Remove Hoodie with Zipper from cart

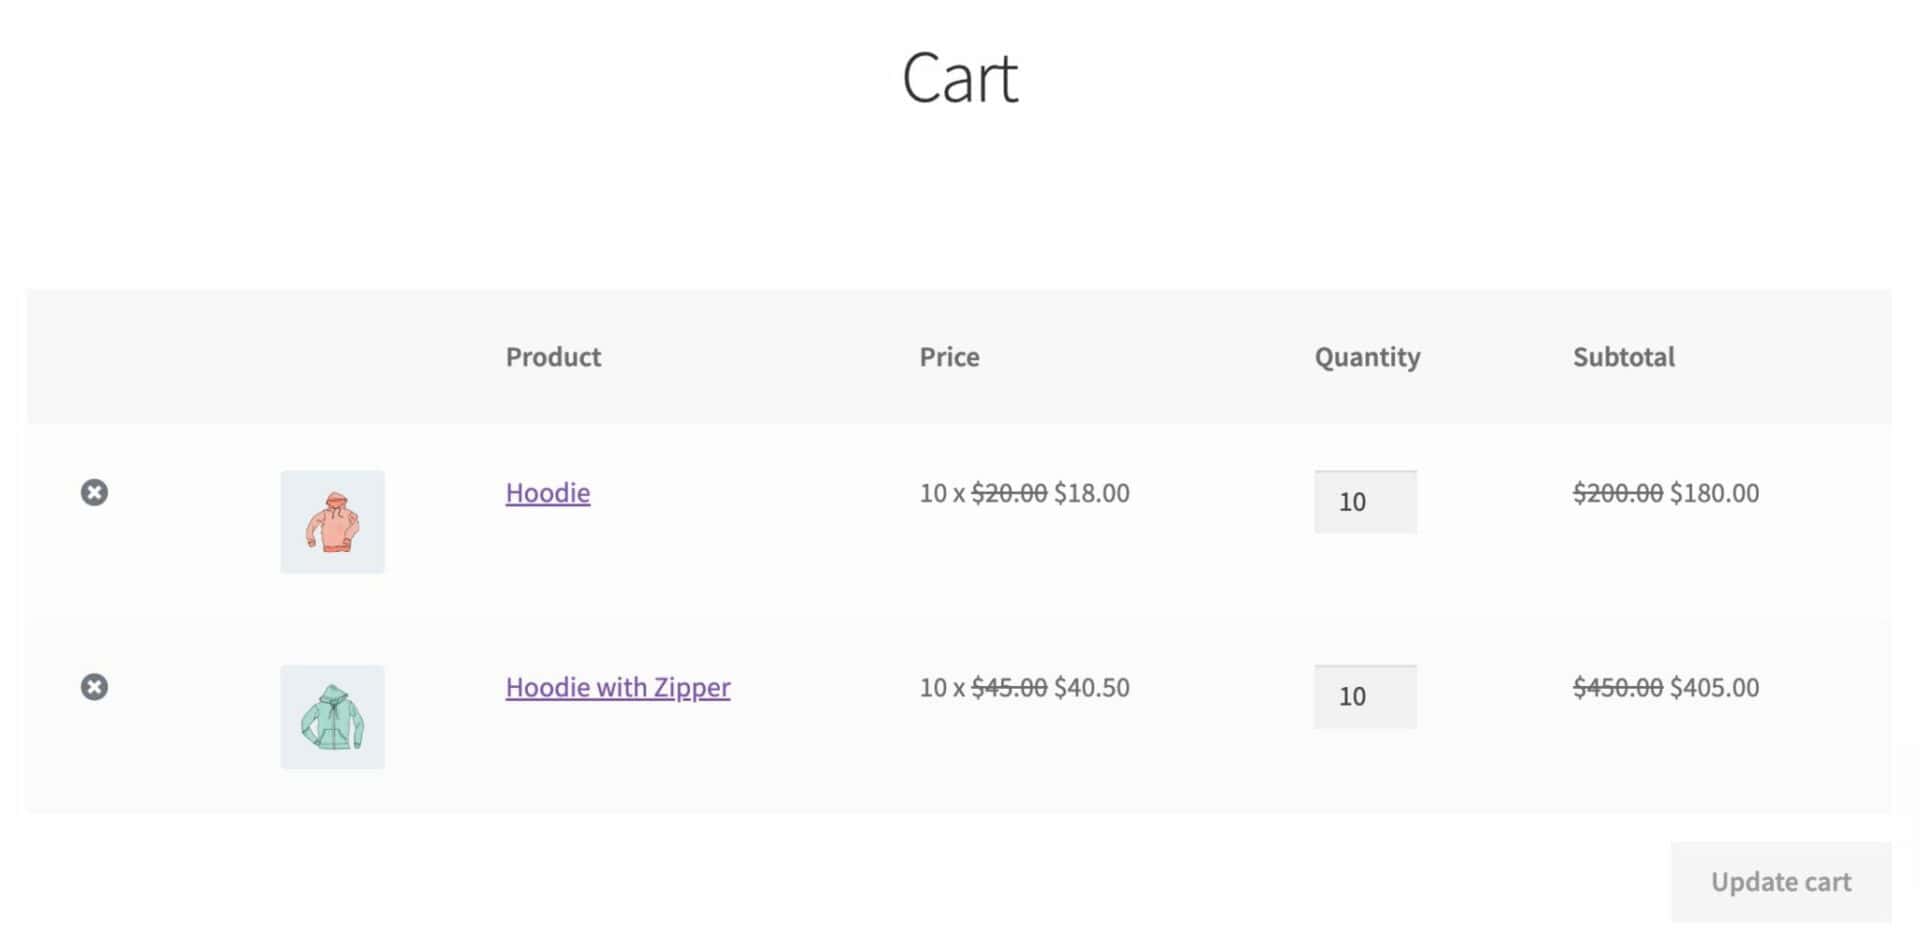click(94, 687)
